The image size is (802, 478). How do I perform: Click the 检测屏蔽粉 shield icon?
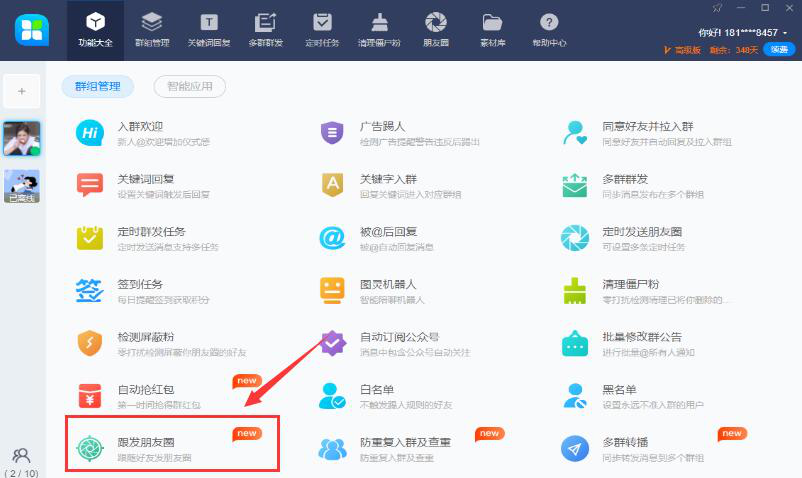coord(90,343)
